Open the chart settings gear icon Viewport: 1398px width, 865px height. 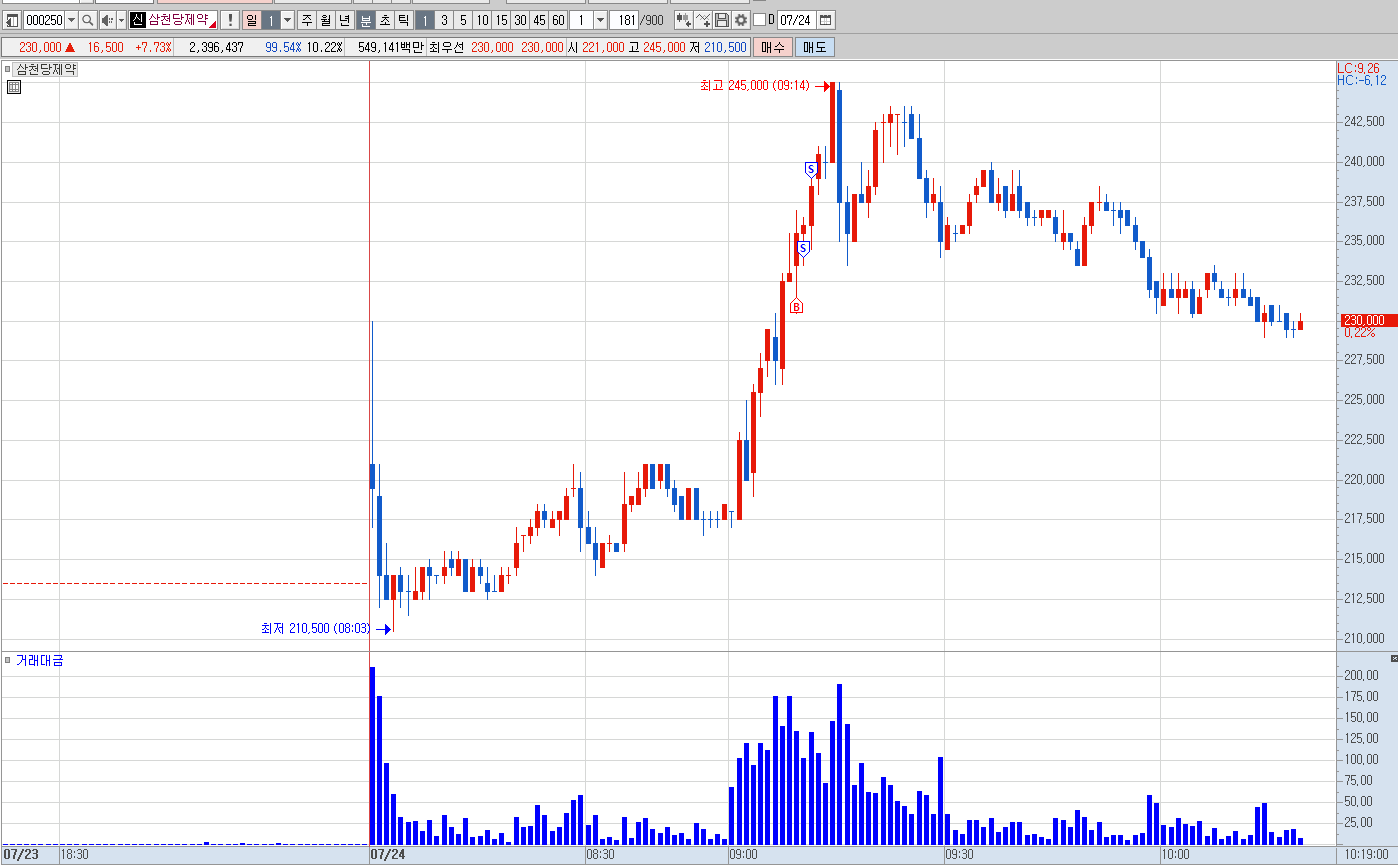(x=741, y=20)
